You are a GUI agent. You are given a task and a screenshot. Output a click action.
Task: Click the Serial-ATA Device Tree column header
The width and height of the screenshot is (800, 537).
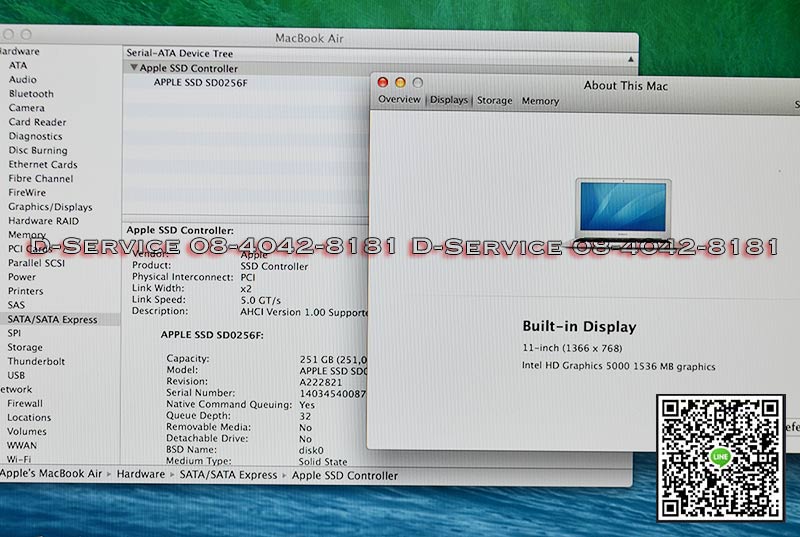(x=180, y=53)
